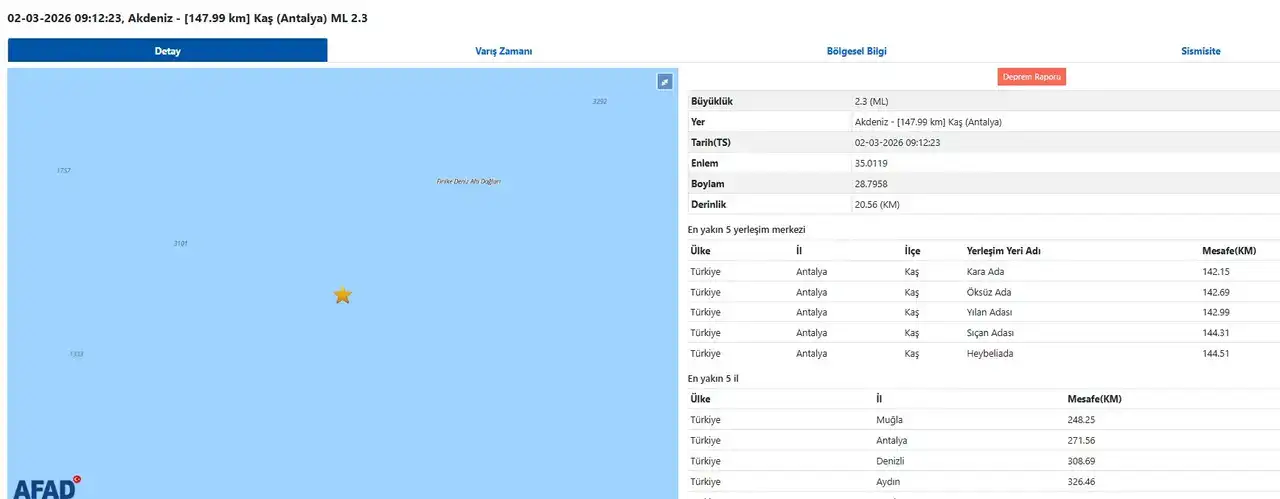This screenshot has height=499, width=1280.
Task: Select the Sismisite tab
Action: pos(1200,51)
